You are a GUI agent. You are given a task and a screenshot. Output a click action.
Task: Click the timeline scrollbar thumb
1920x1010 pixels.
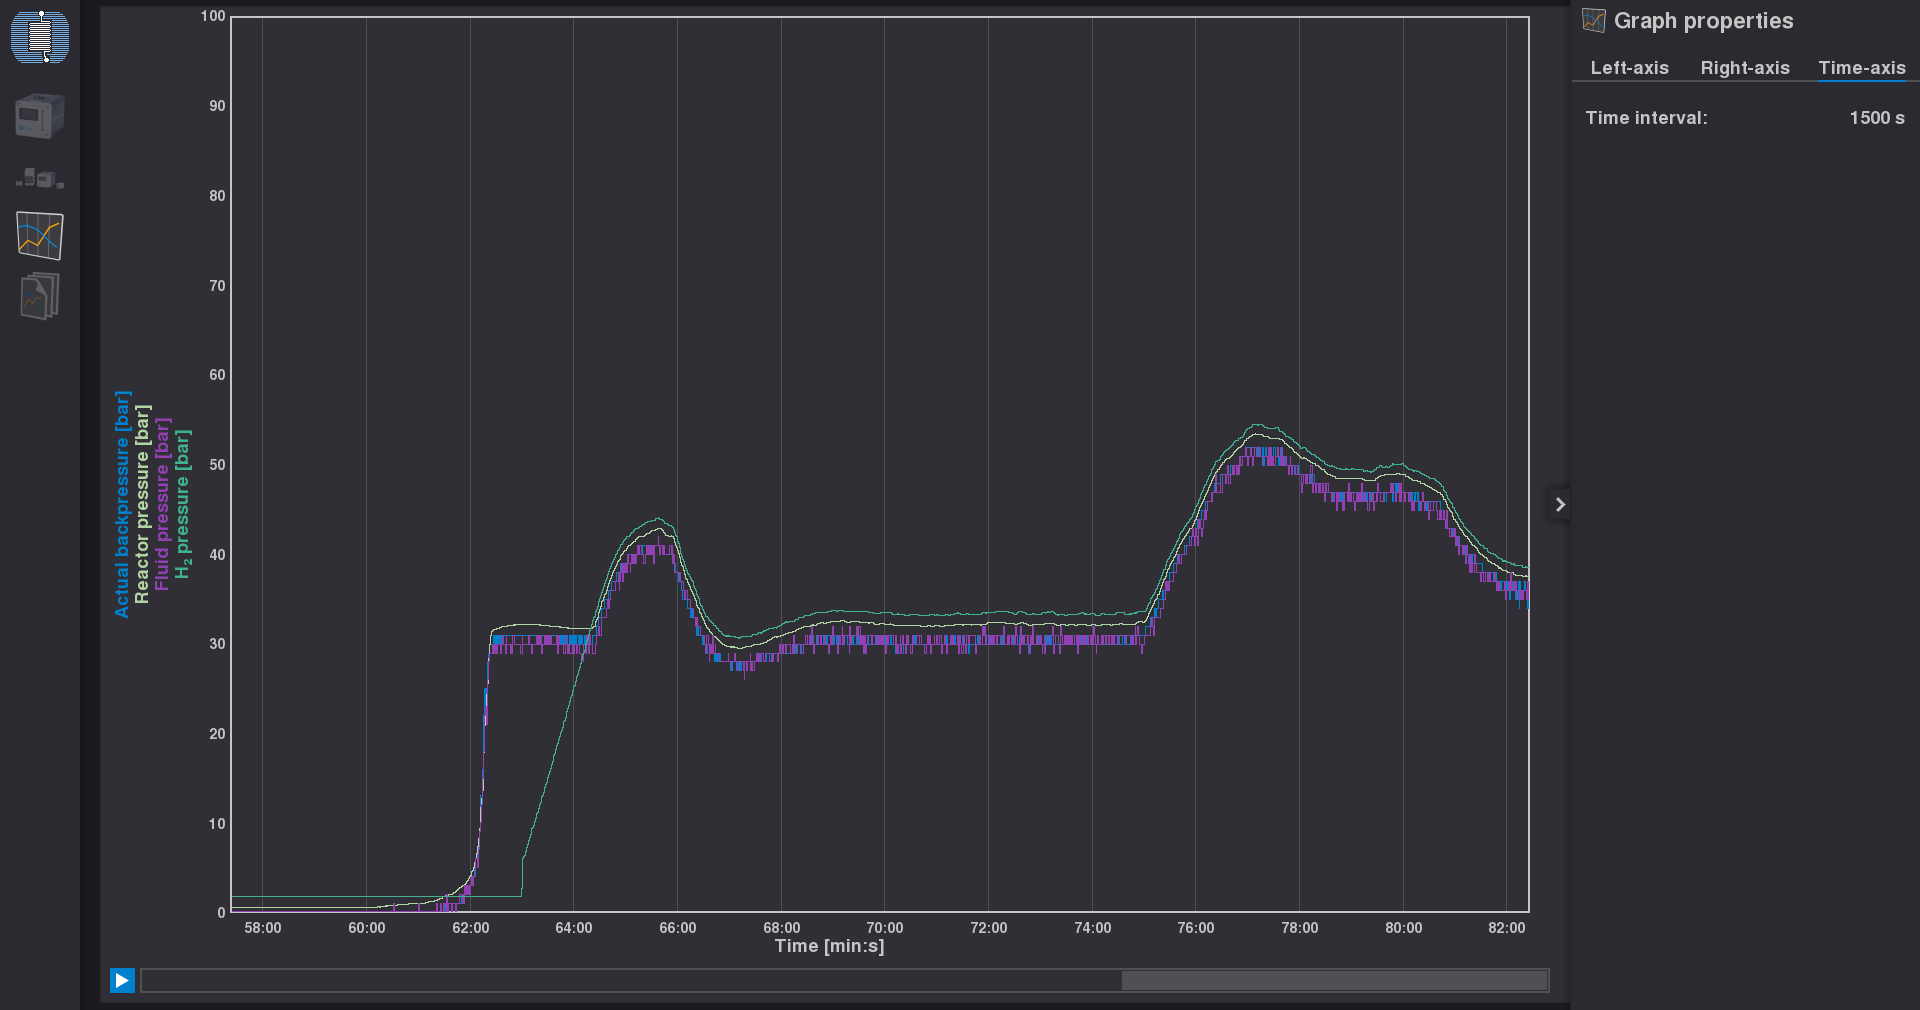1335,981
